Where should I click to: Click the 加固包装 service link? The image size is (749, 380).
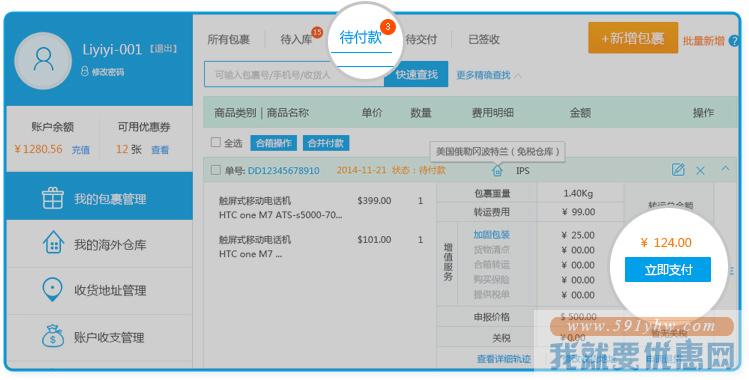492,234
